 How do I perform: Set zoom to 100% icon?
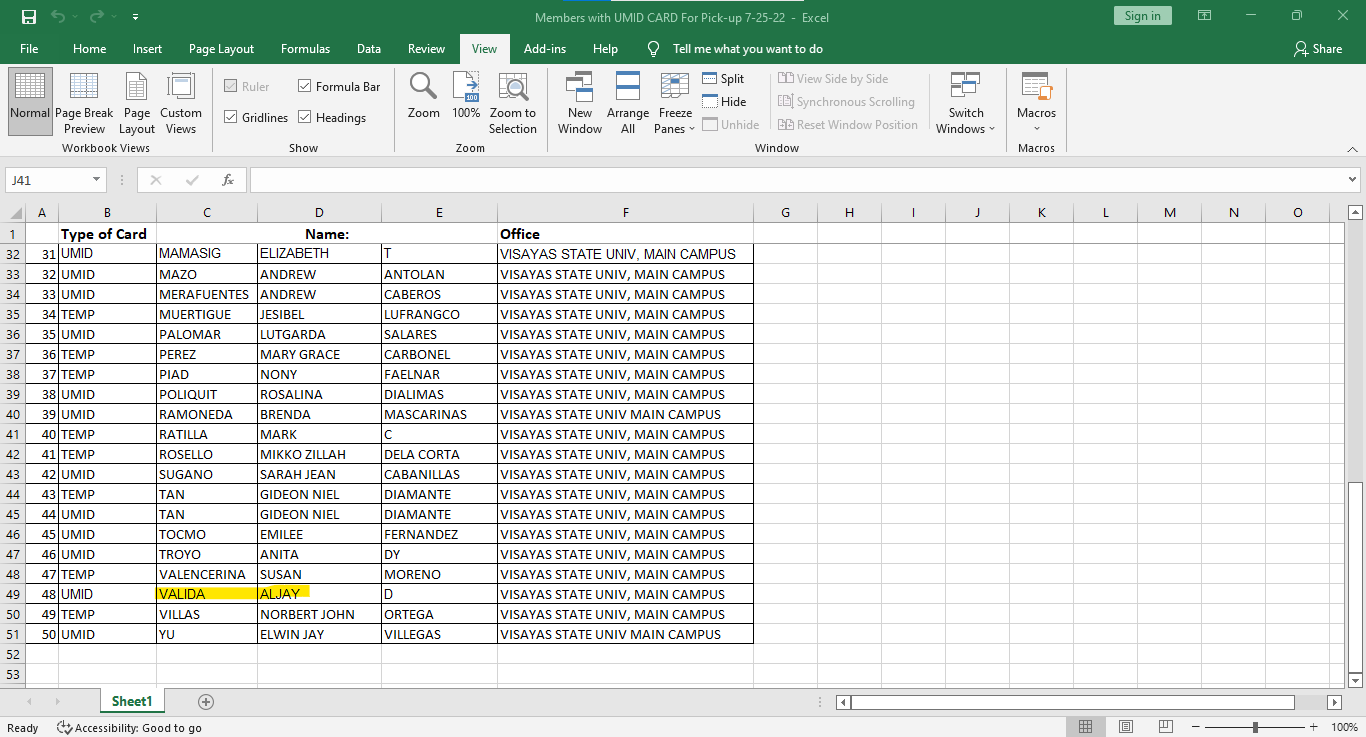(x=466, y=87)
